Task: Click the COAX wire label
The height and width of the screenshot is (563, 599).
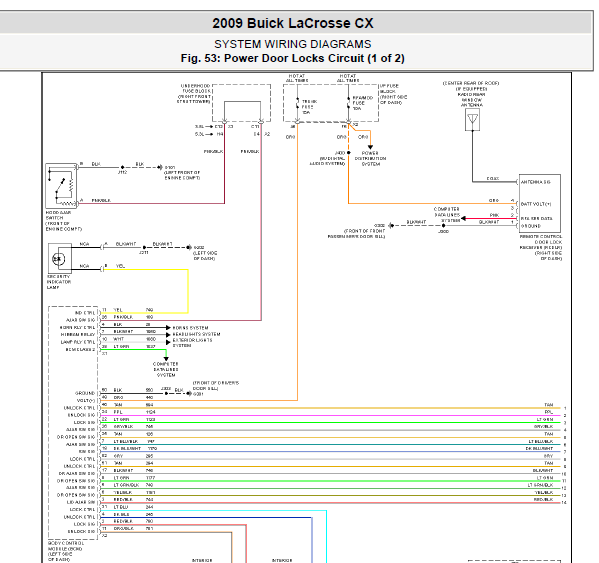Action: (x=493, y=178)
